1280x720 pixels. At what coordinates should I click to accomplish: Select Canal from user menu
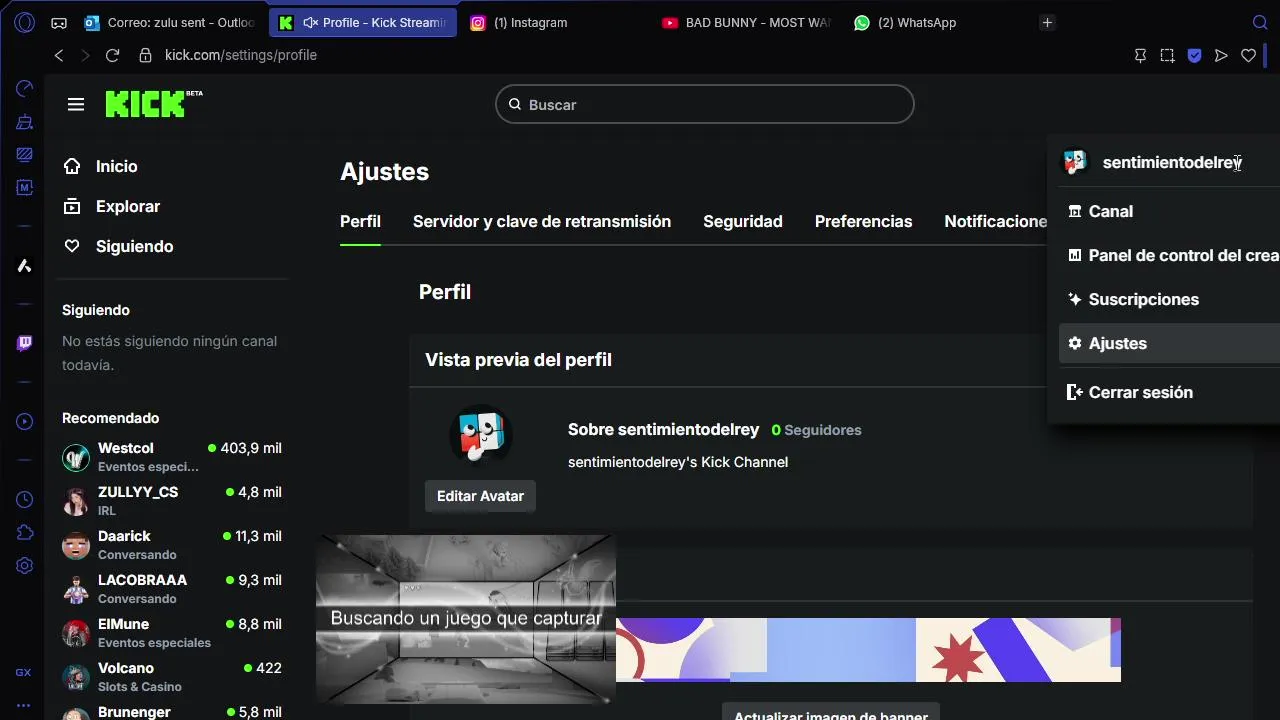coord(1169,211)
